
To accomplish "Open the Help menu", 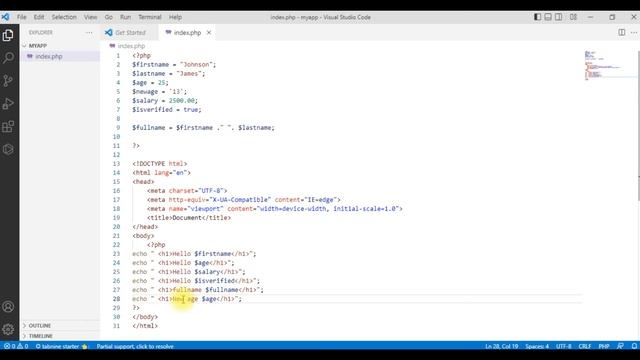I will click(176, 17).
